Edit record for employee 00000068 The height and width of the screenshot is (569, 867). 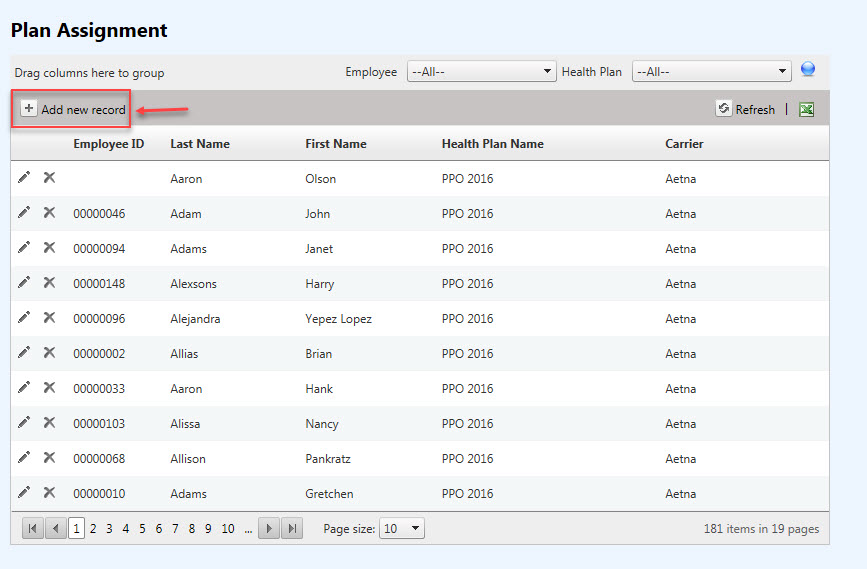(x=24, y=457)
